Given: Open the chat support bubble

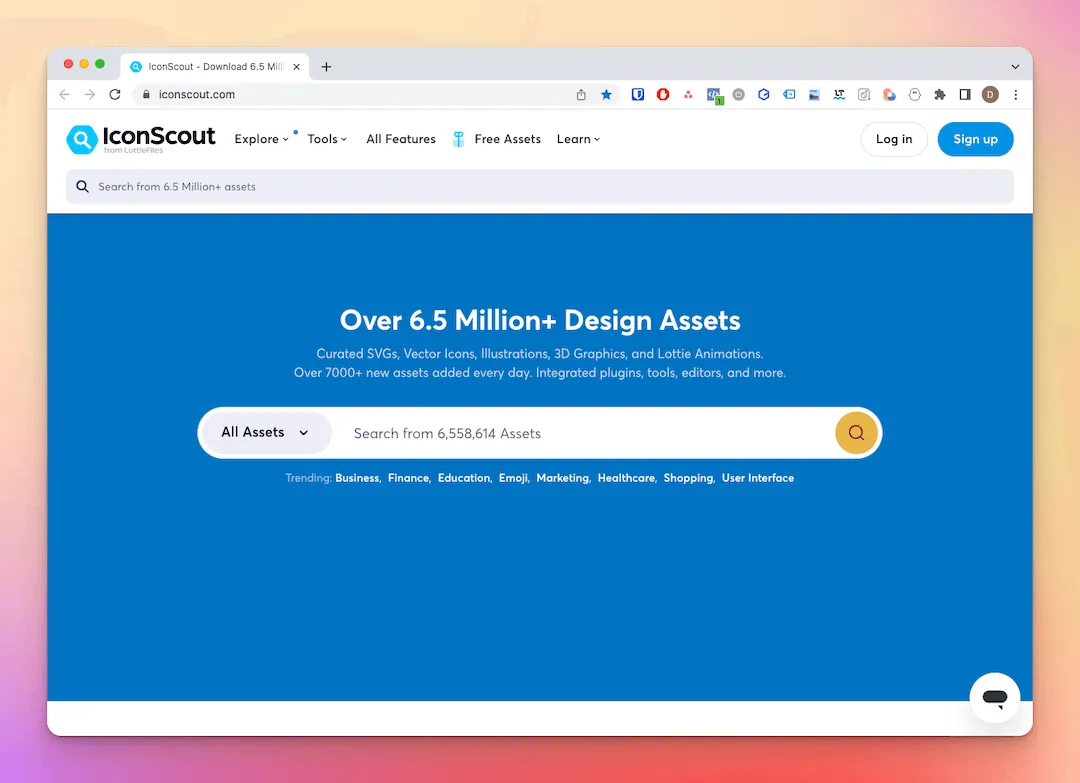Looking at the screenshot, I should pyautogui.click(x=995, y=698).
